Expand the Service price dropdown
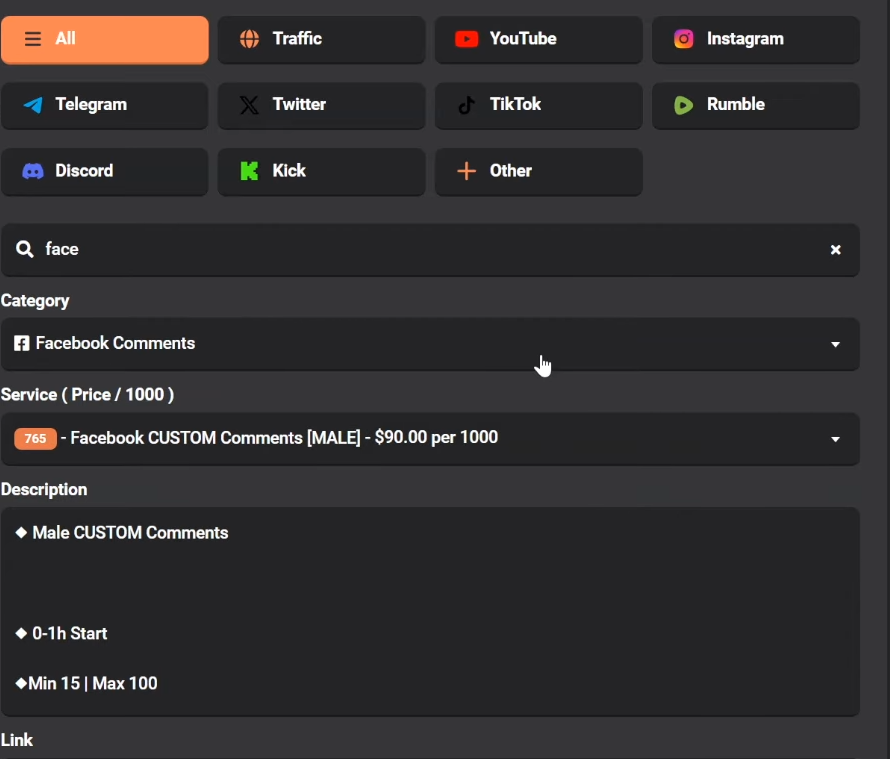 [x=430, y=438]
